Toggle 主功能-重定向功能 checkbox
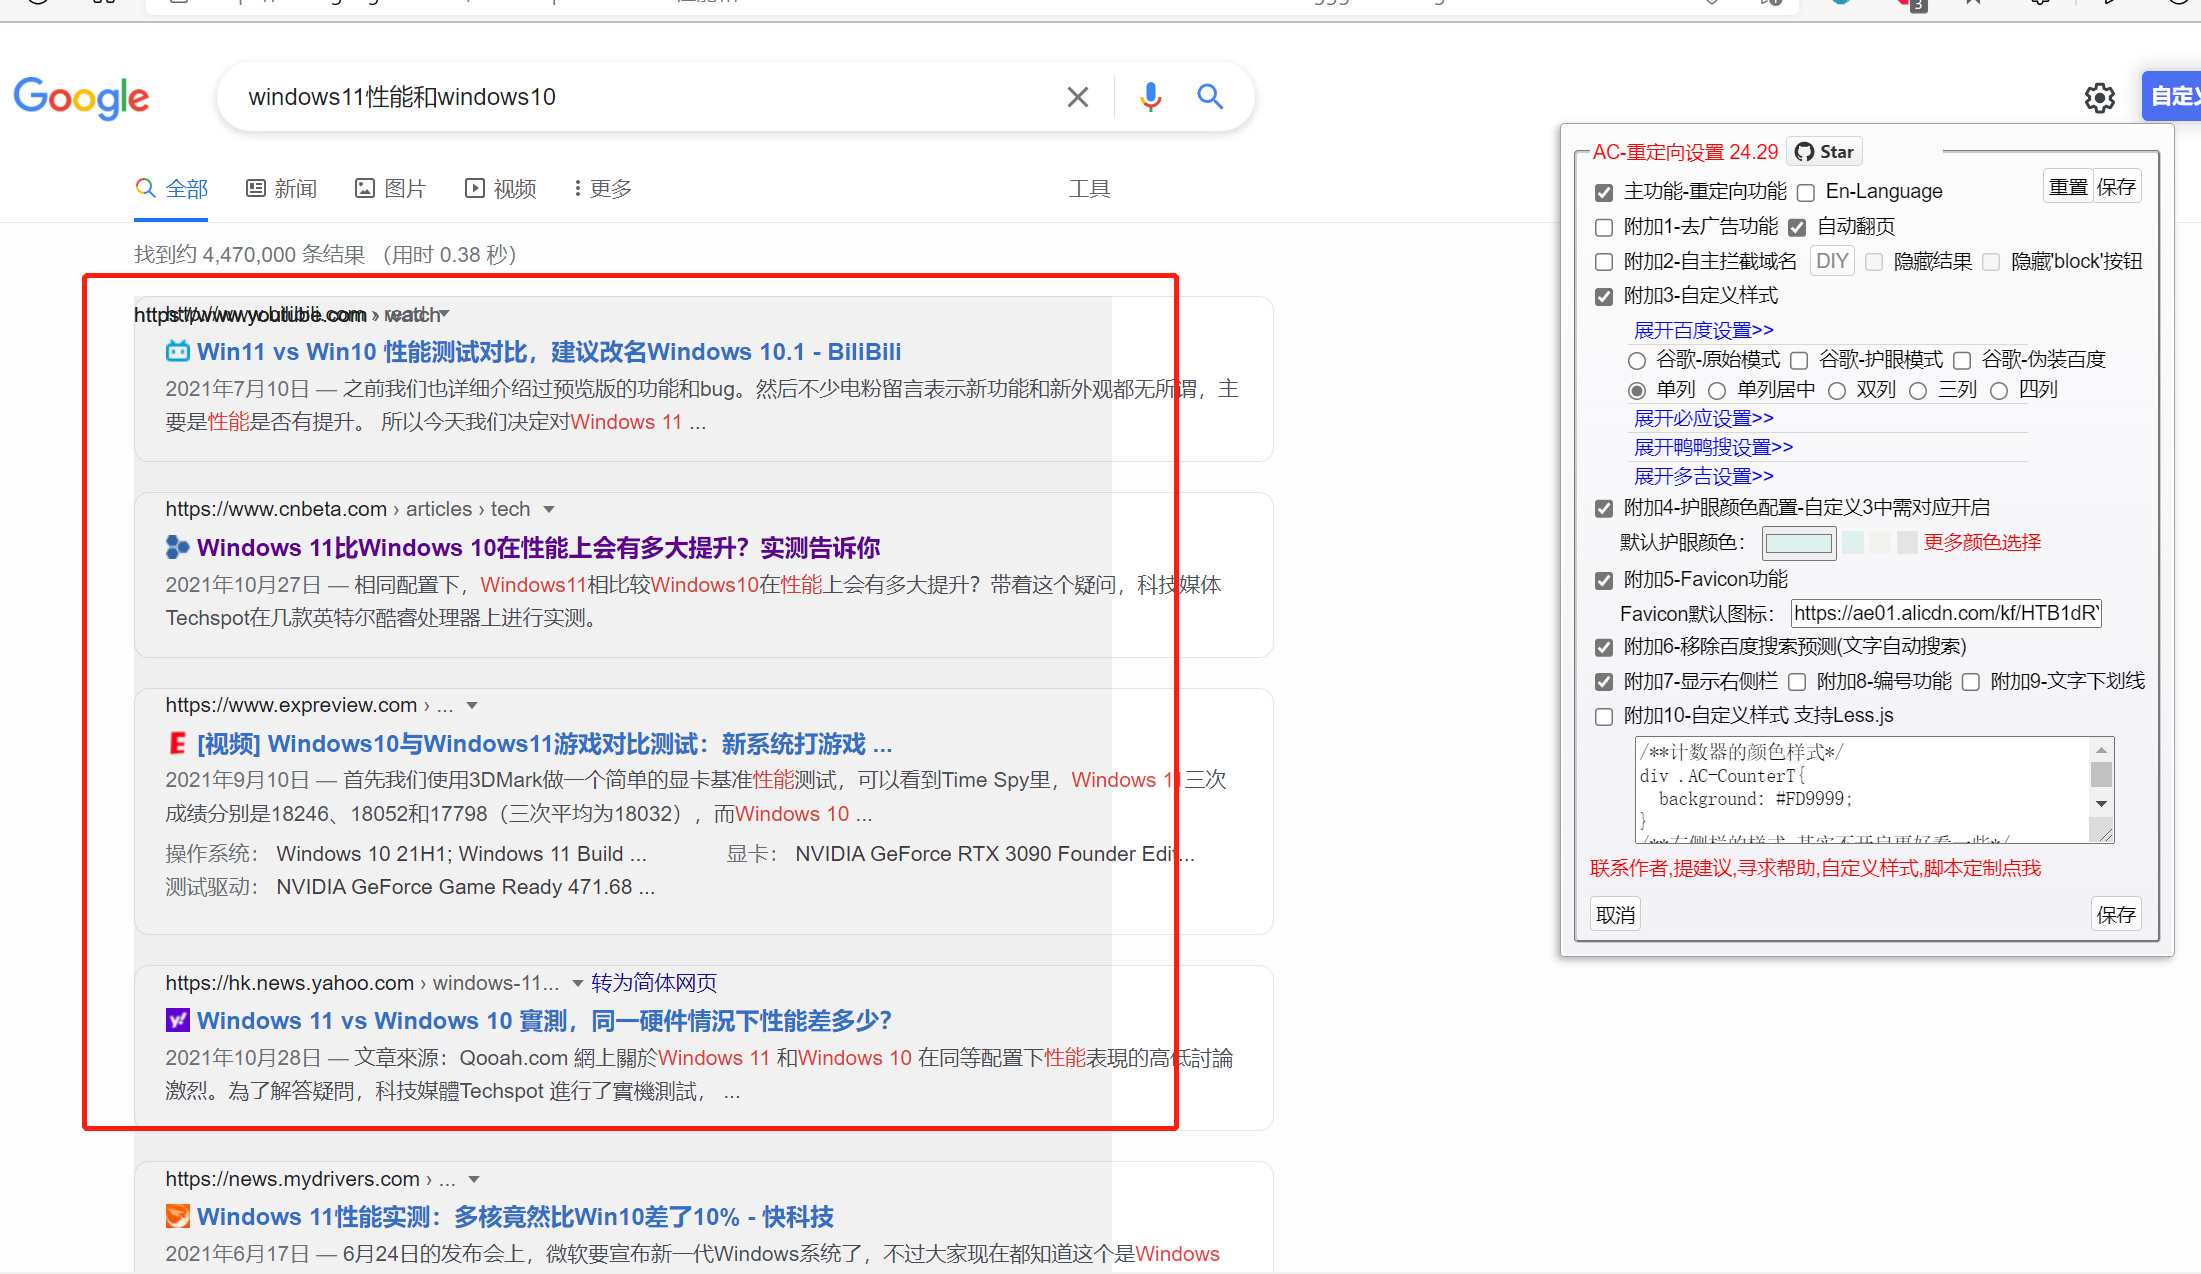Image resolution: width=2201 pixels, height=1274 pixels. (x=1604, y=192)
